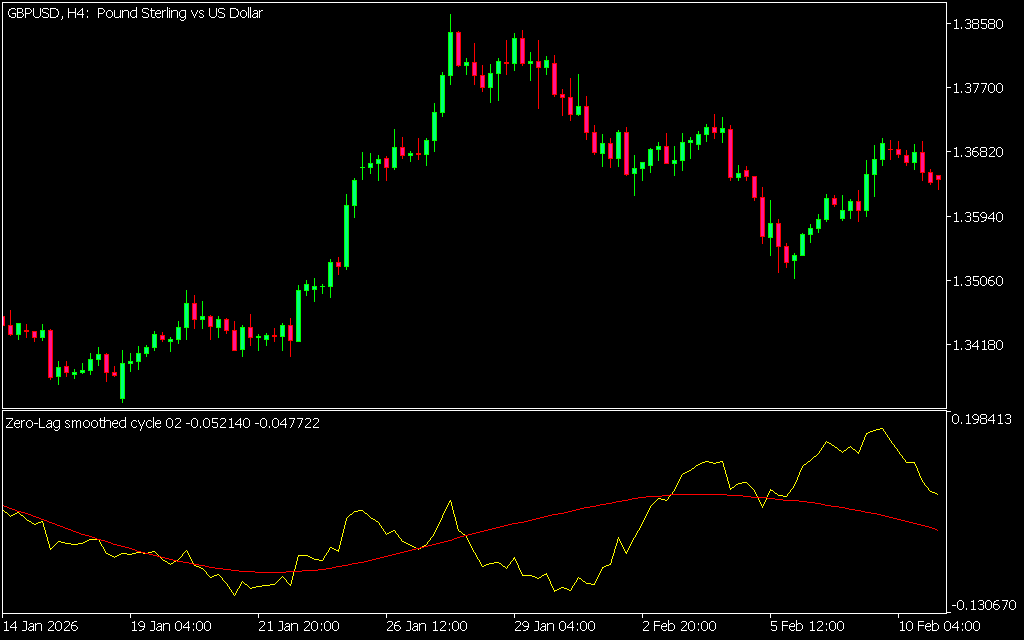Click the 0.198413 indicator scale value

[984, 419]
